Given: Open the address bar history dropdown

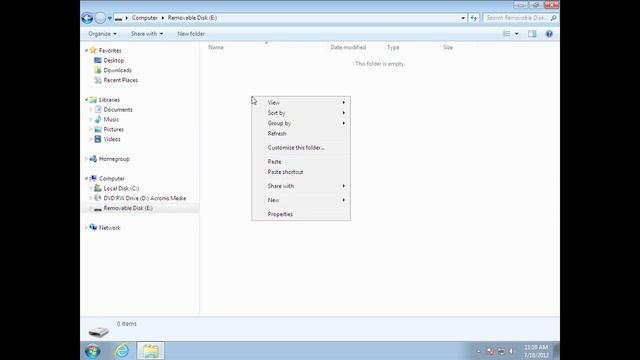Looking at the screenshot, I should tap(463, 18).
